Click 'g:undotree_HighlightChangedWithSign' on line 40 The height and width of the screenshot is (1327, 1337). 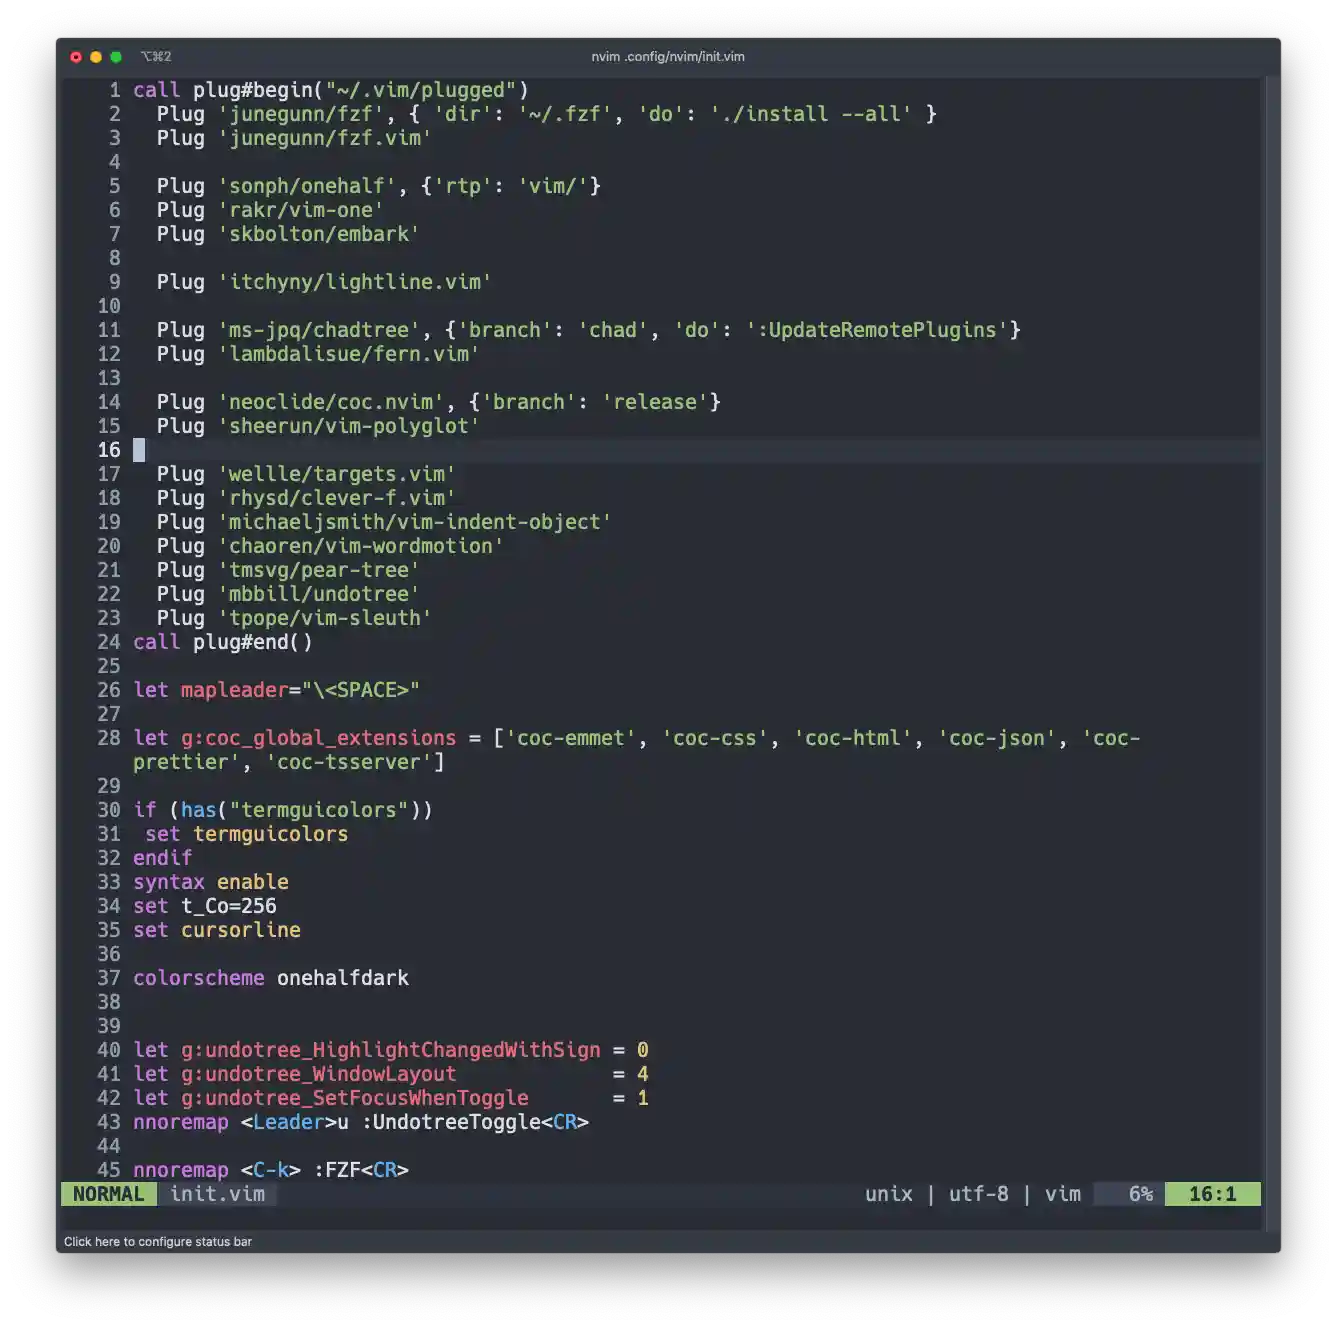pyautogui.click(x=391, y=1050)
